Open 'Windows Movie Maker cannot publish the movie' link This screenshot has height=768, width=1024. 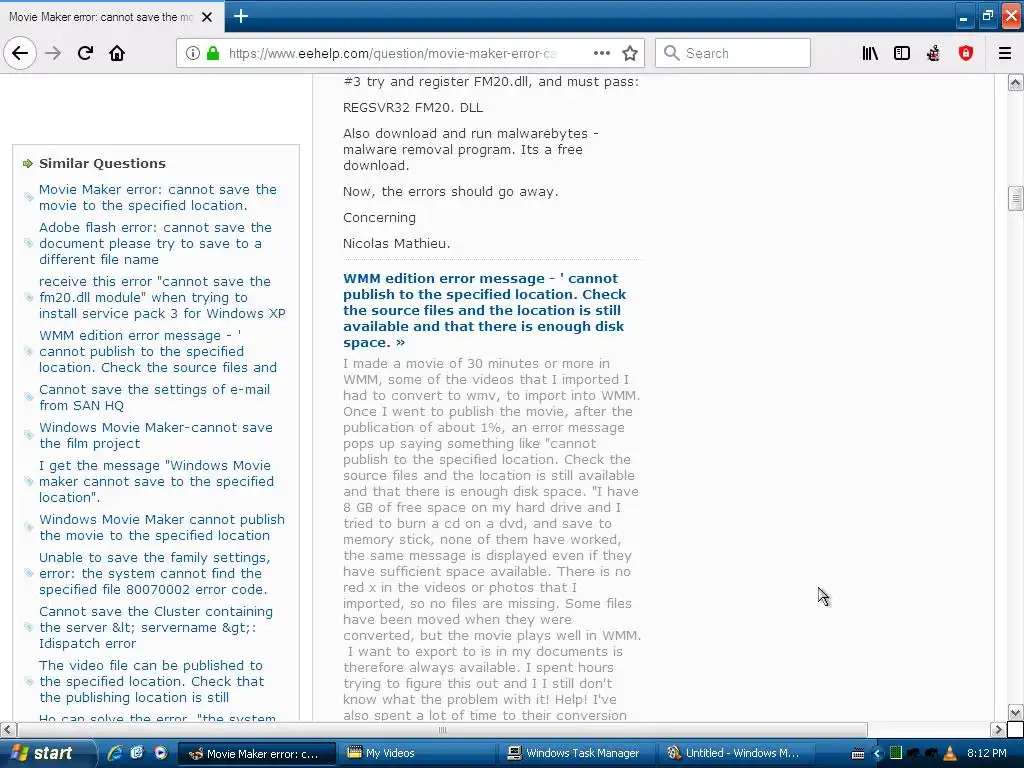click(161, 527)
